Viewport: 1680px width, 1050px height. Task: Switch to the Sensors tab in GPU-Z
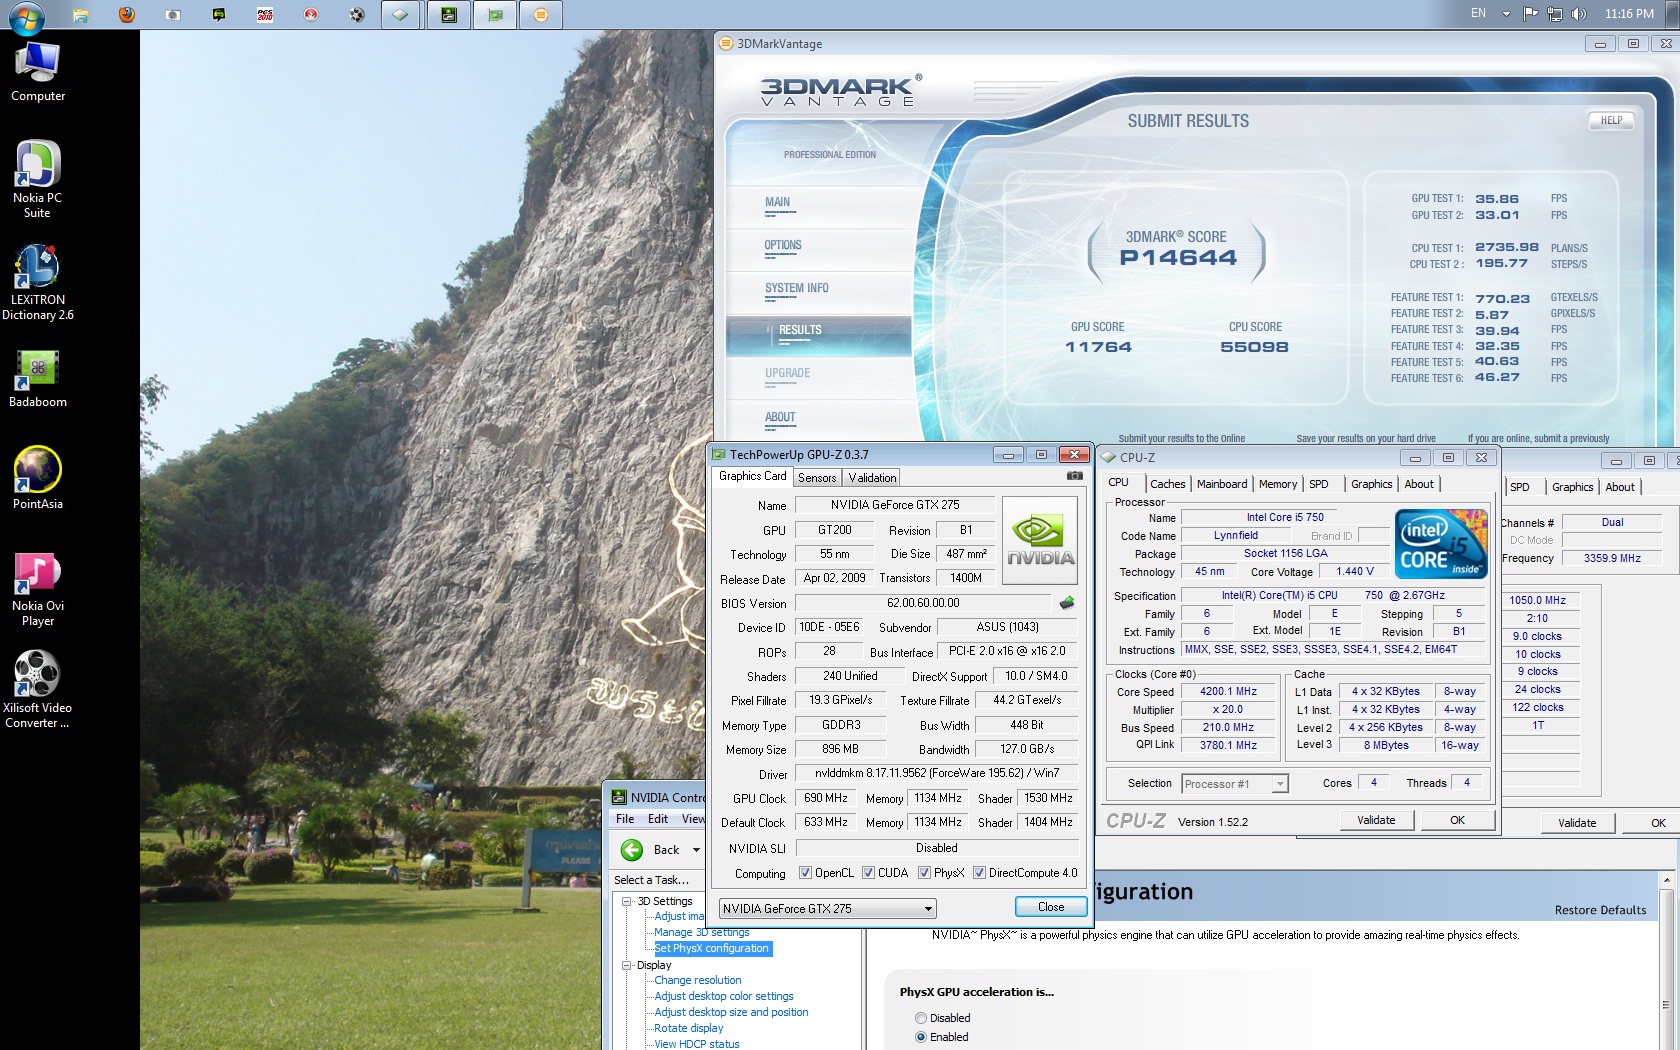(817, 478)
